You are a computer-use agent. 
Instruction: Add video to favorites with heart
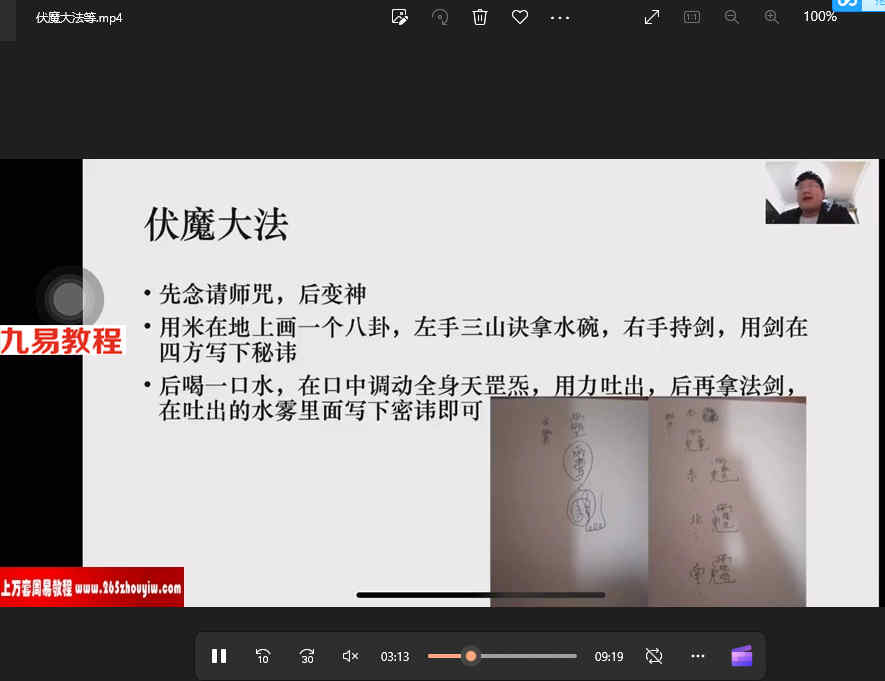click(x=519, y=17)
